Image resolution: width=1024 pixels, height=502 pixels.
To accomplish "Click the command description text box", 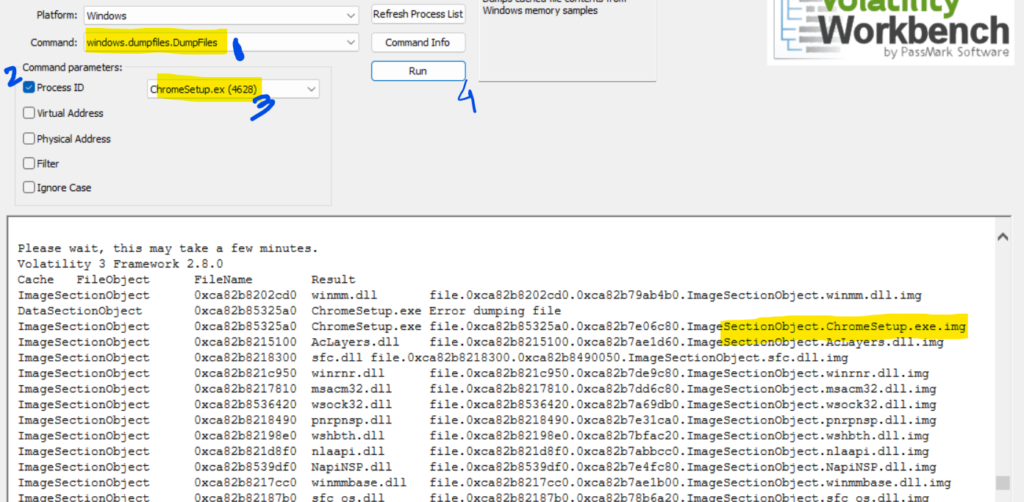I will [x=566, y=40].
